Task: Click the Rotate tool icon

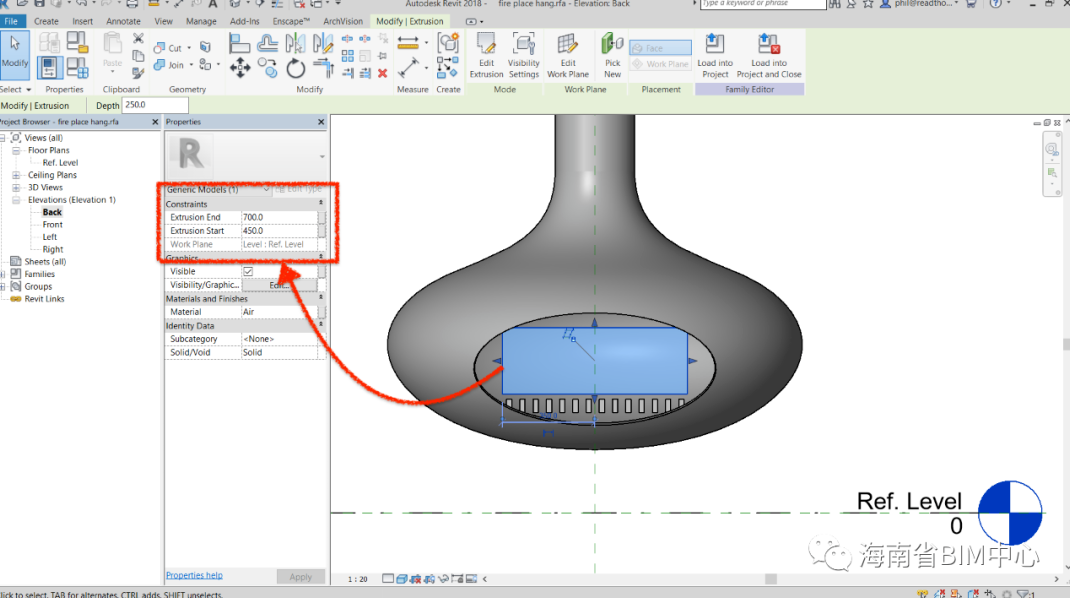Action: coord(296,68)
